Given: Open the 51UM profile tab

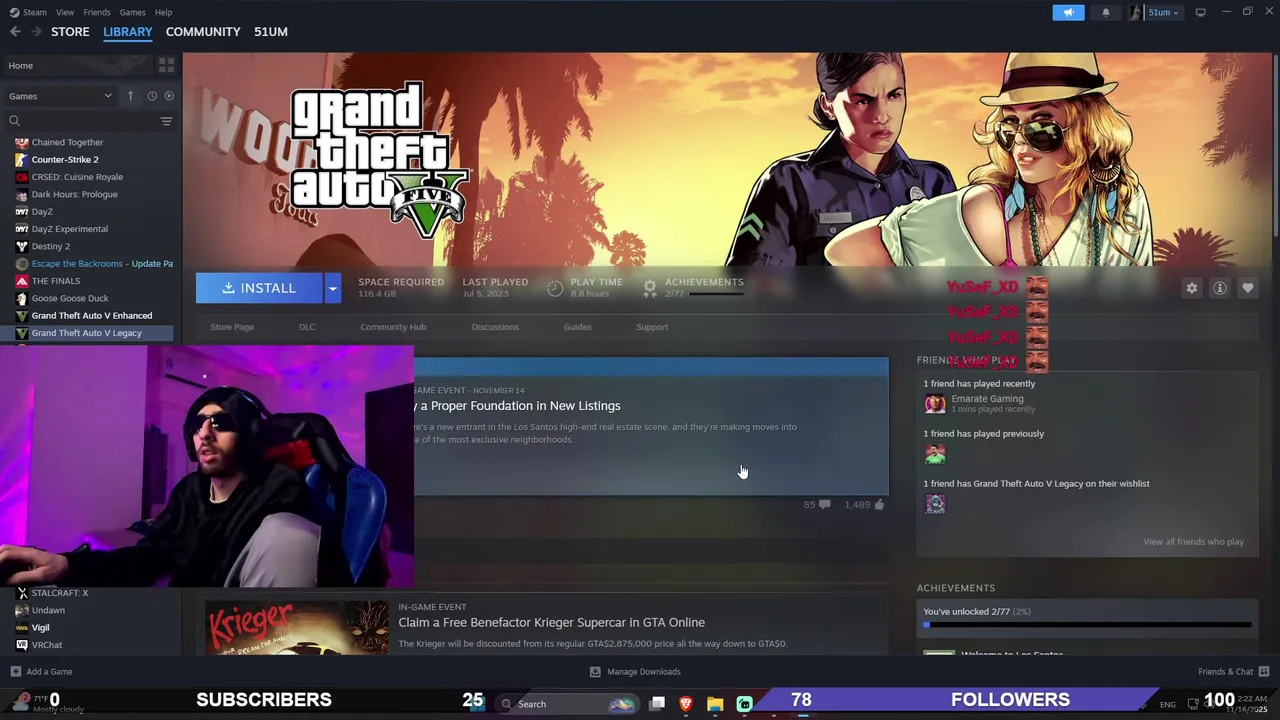Looking at the screenshot, I should [x=271, y=32].
